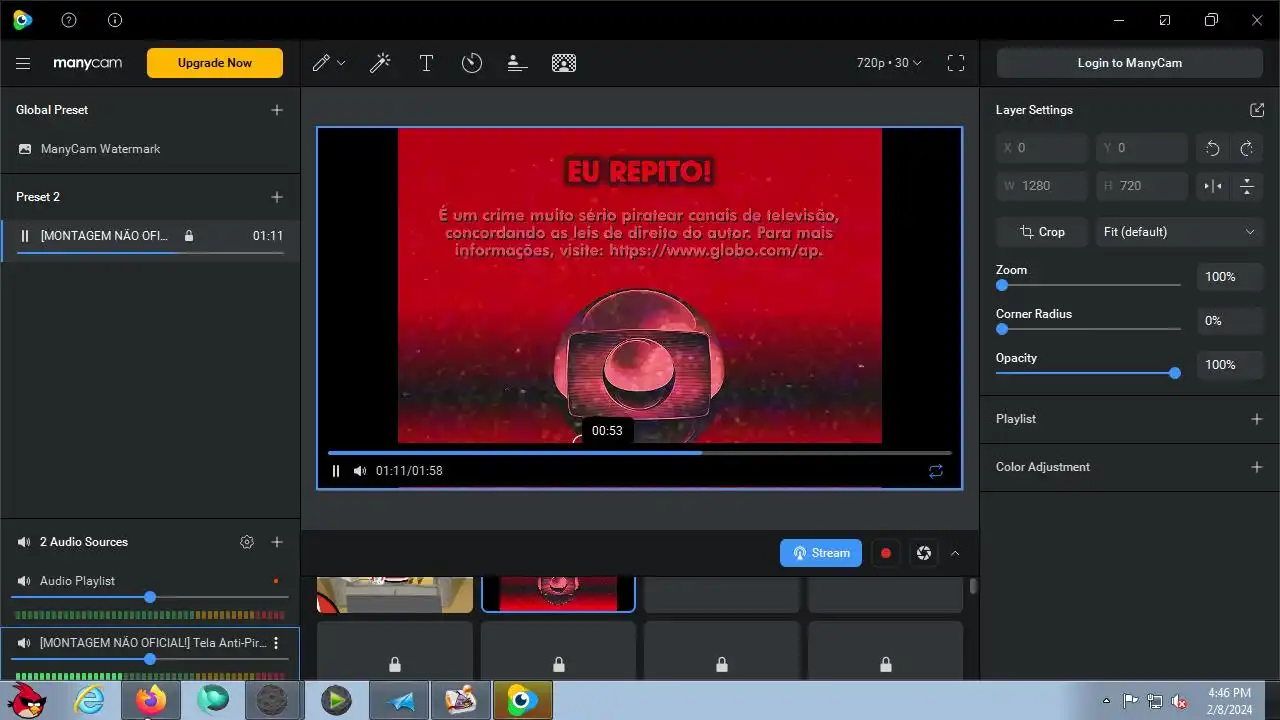The width and height of the screenshot is (1280, 720).
Task: Open options for MONTAGEM audio source
Action: point(277,643)
